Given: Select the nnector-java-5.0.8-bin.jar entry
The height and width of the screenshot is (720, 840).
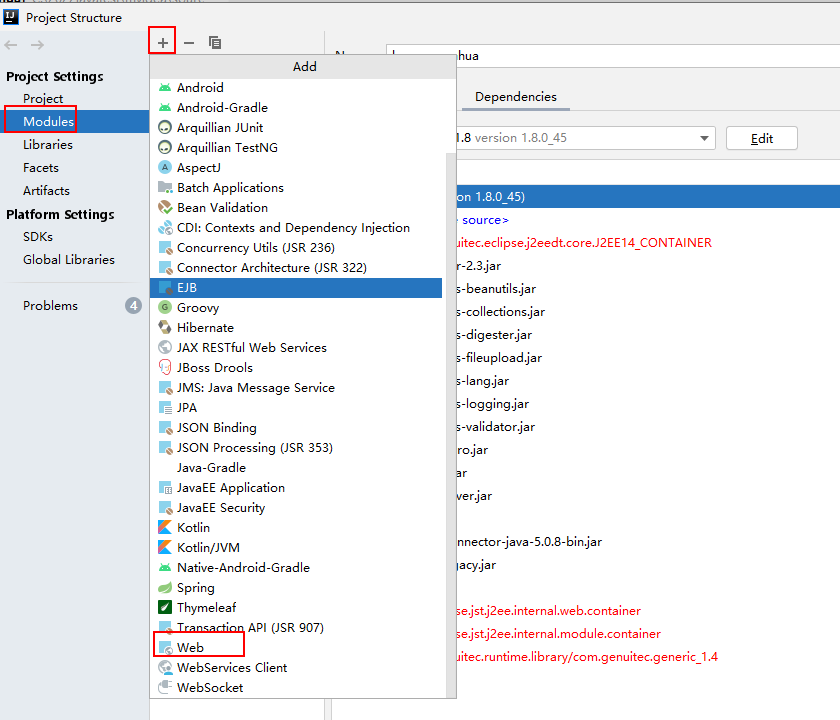Looking at the screenshot, I should coord(529,542).
